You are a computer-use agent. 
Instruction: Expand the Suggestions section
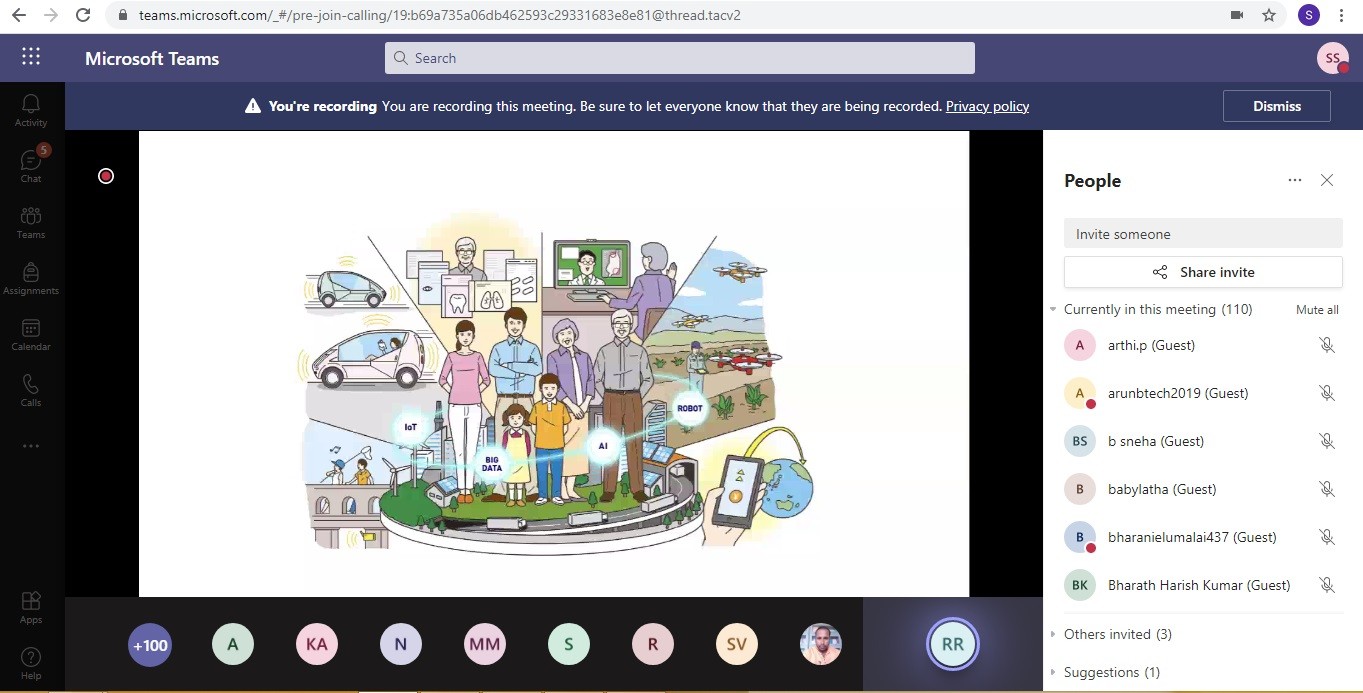[1053, 672]
